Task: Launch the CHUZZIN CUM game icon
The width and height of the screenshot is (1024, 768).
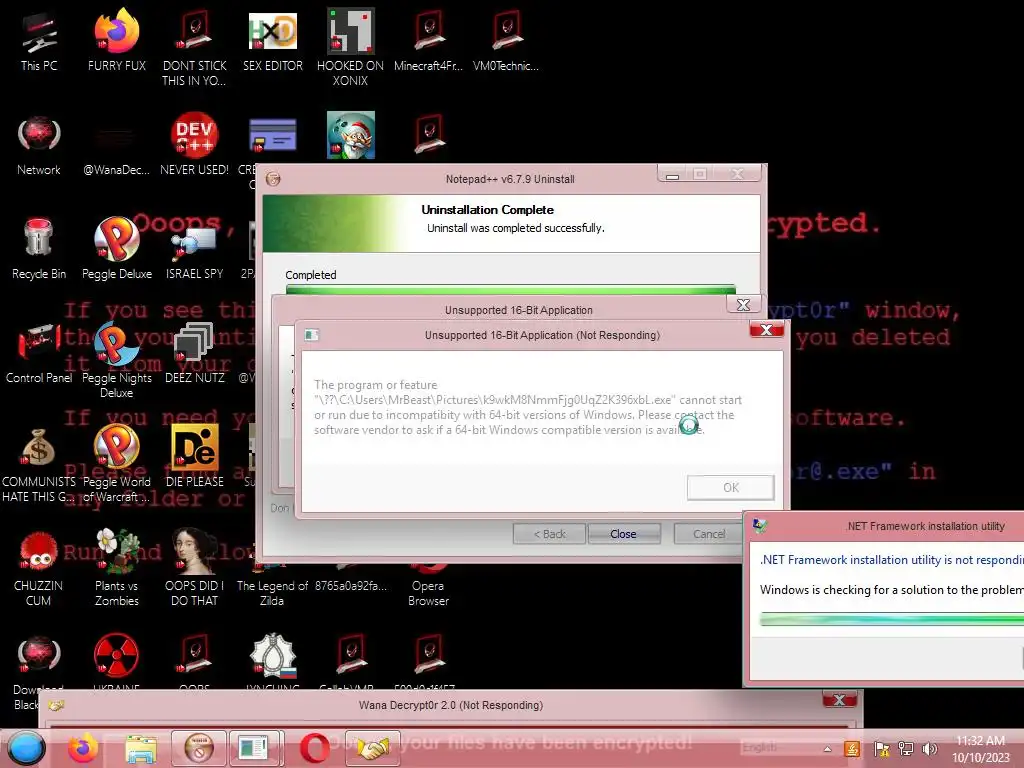Action: [x=39, y=568]
